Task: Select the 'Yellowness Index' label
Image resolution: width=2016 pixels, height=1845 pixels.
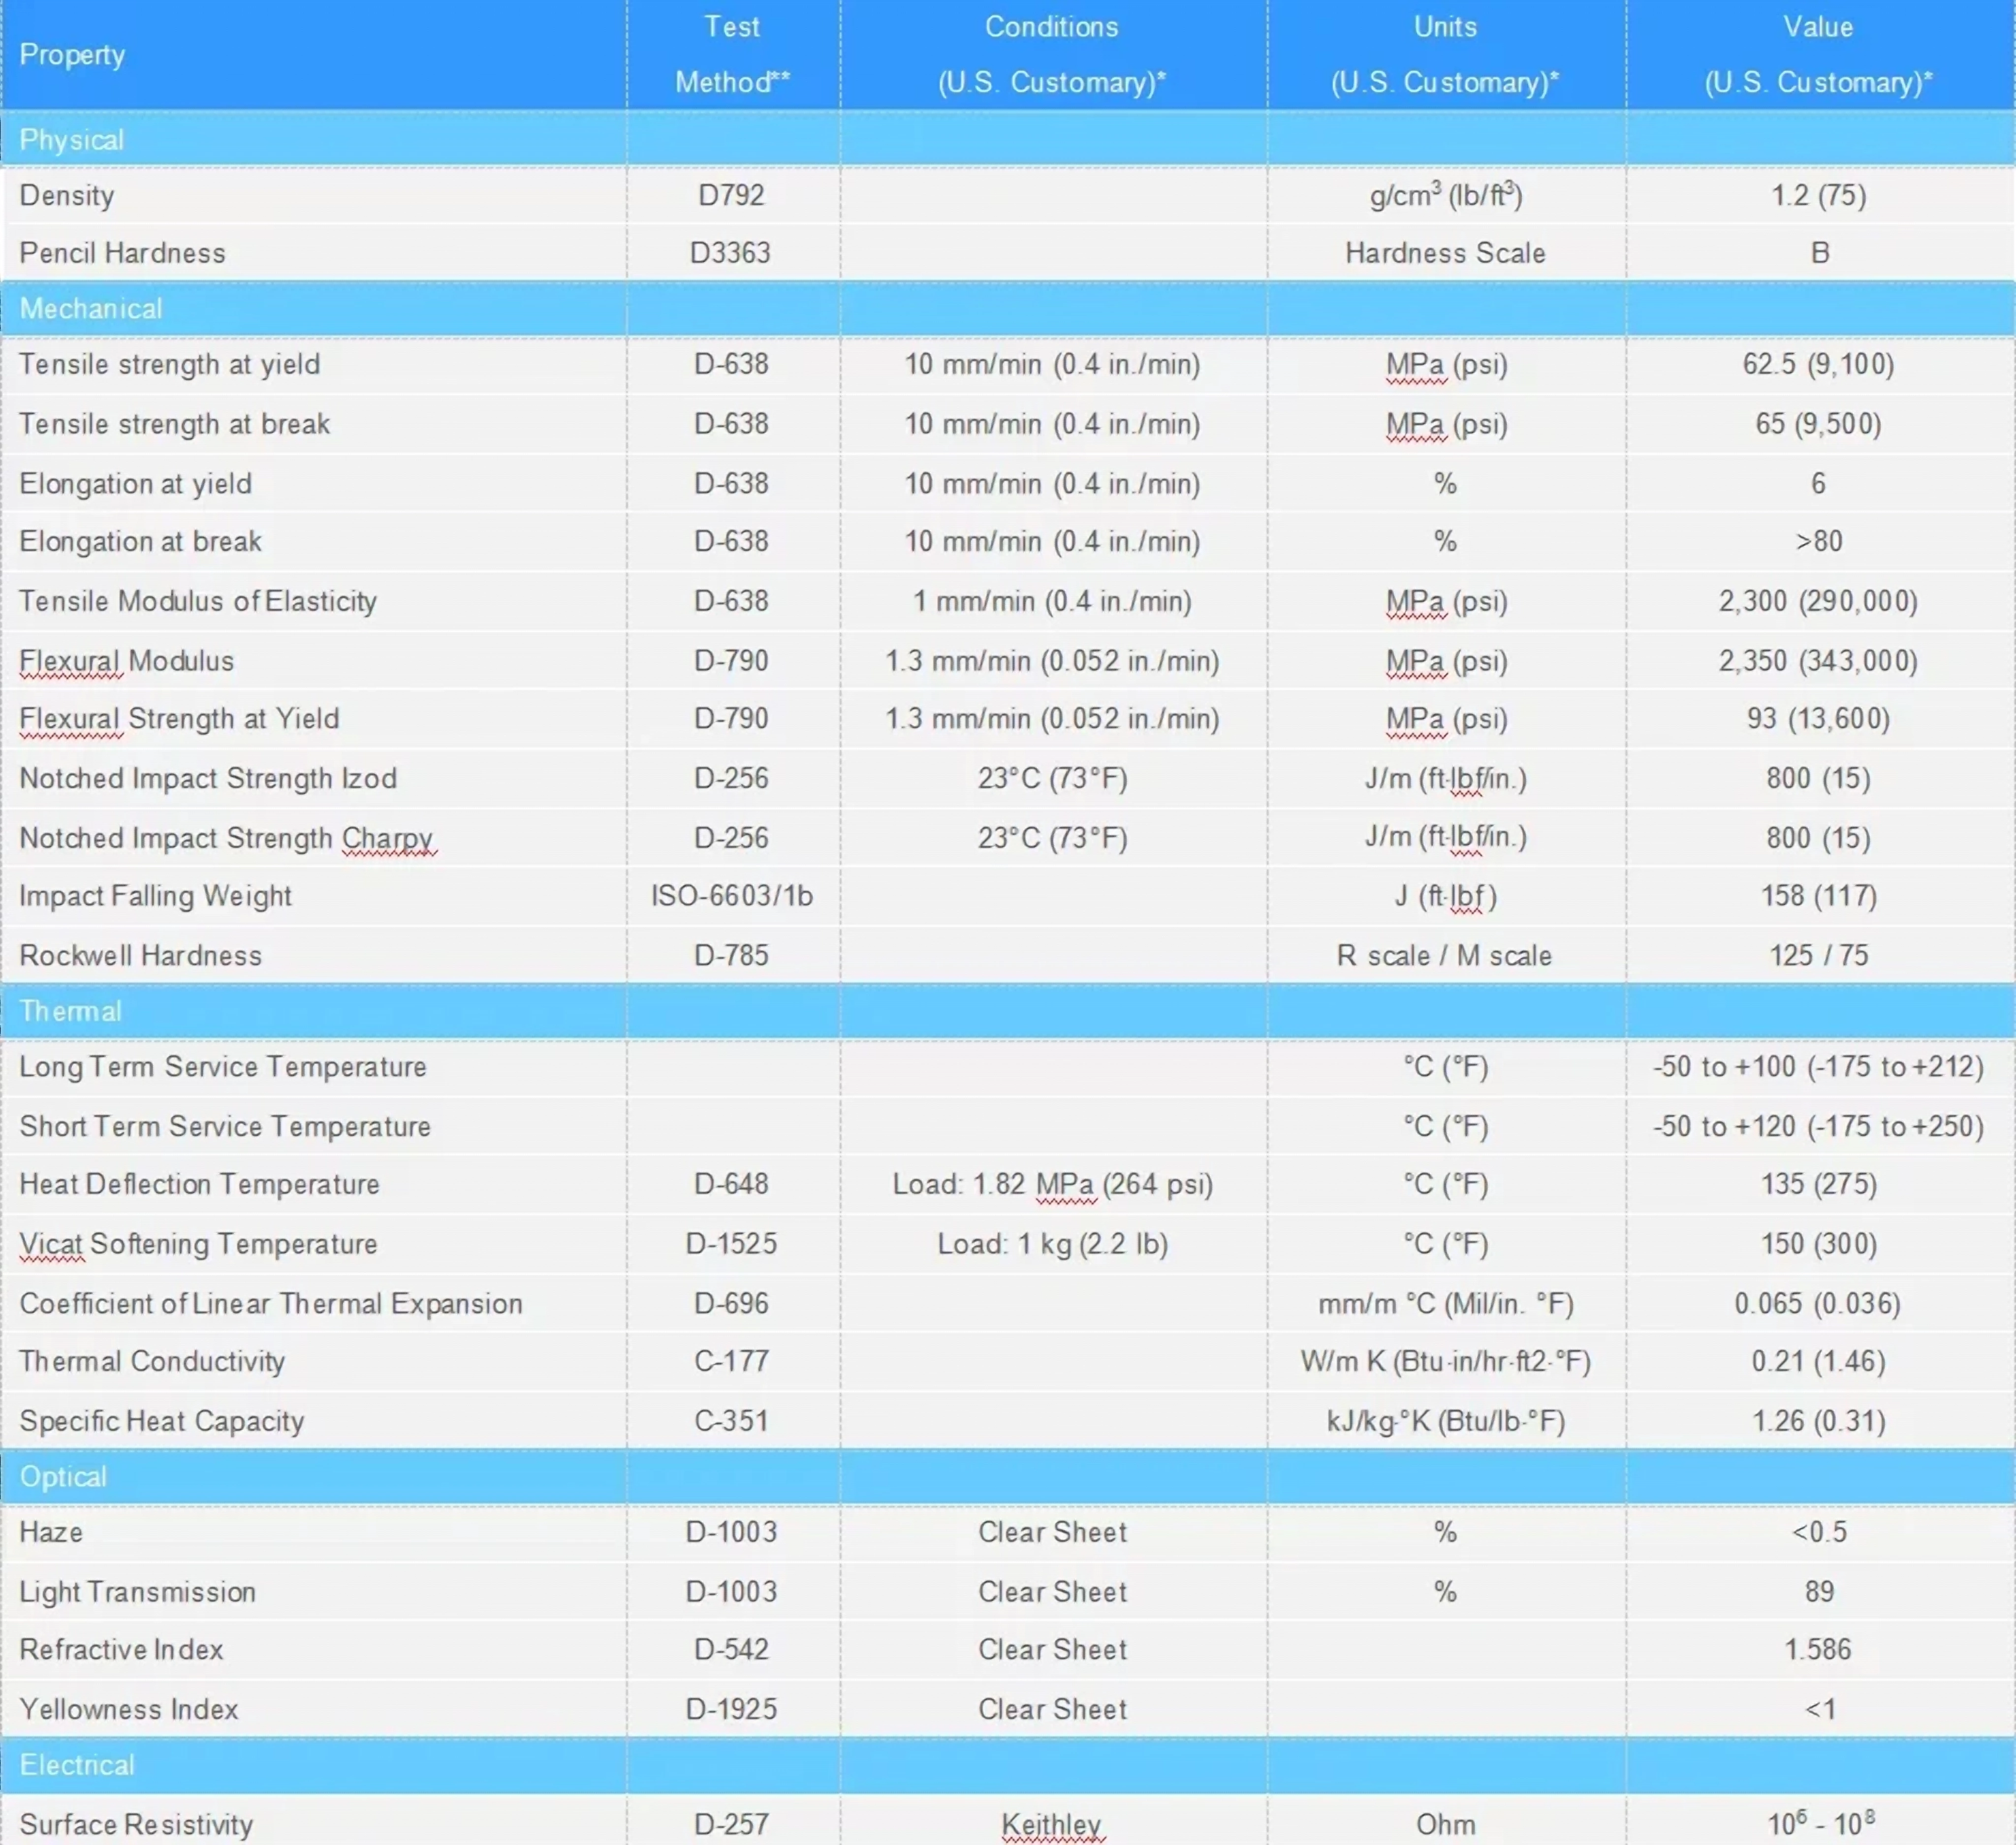Action: click(129, 1710)
